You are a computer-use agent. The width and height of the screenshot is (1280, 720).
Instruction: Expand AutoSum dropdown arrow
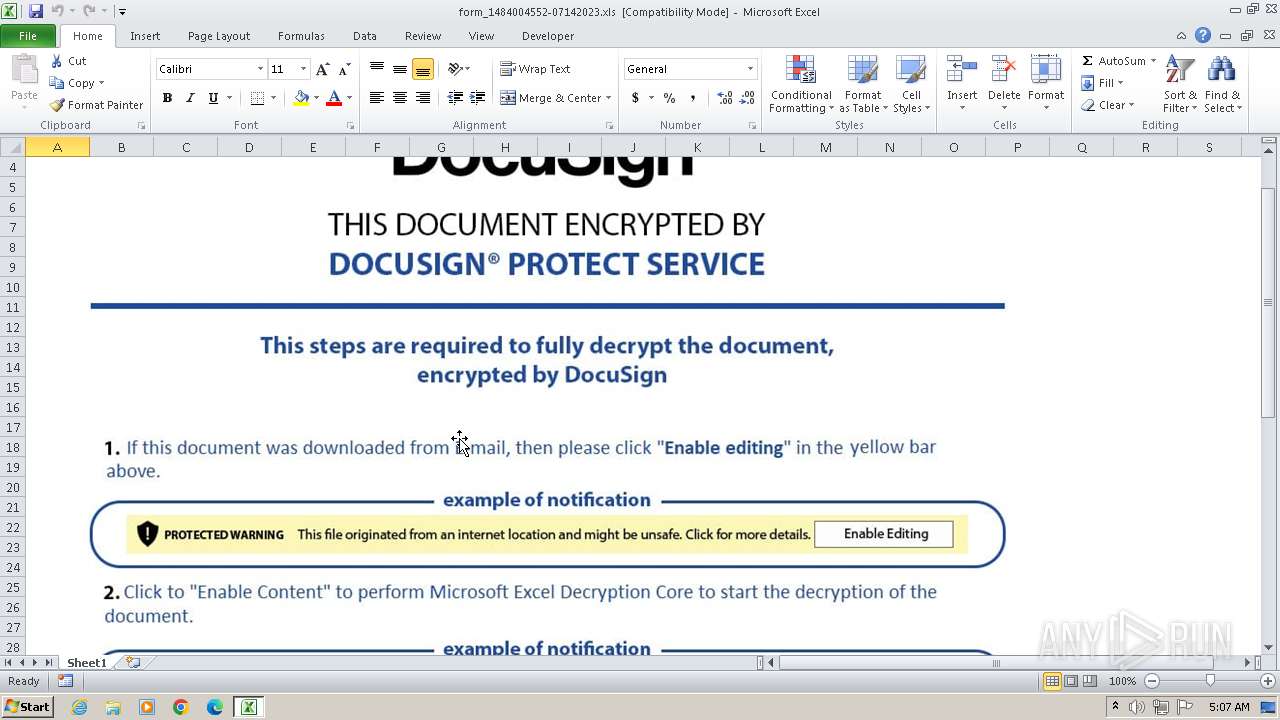(x=1153, y=61)
